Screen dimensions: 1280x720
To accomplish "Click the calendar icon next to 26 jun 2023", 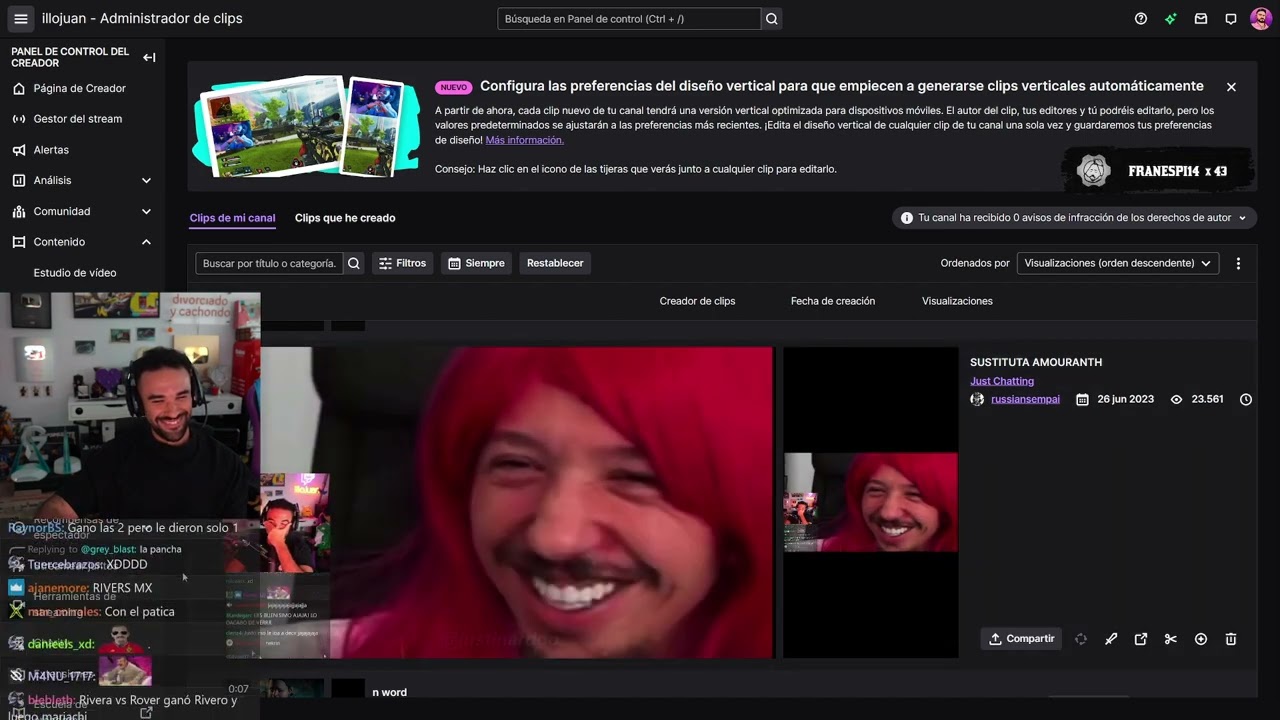I will tap(1082, 399).
